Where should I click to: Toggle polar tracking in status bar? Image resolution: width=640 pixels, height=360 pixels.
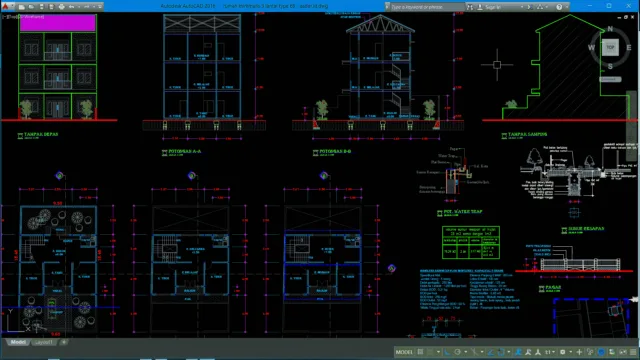458,352
